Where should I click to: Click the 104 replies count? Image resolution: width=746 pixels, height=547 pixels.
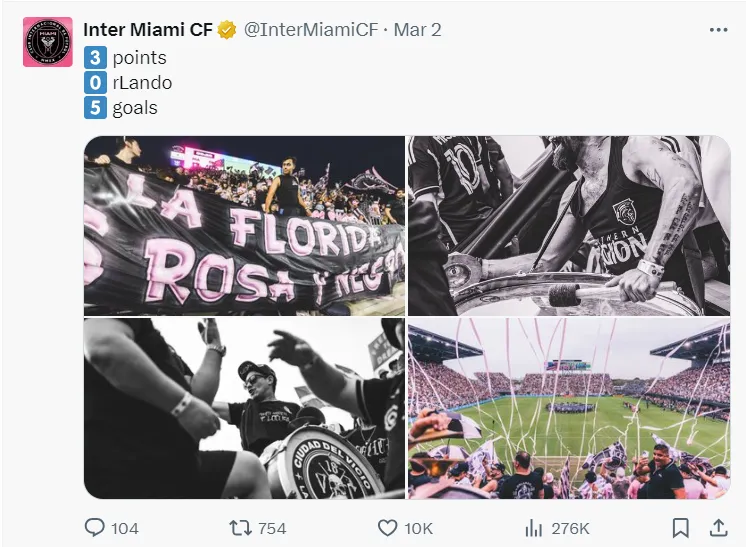pyautogui.click(x=125, y=528)
